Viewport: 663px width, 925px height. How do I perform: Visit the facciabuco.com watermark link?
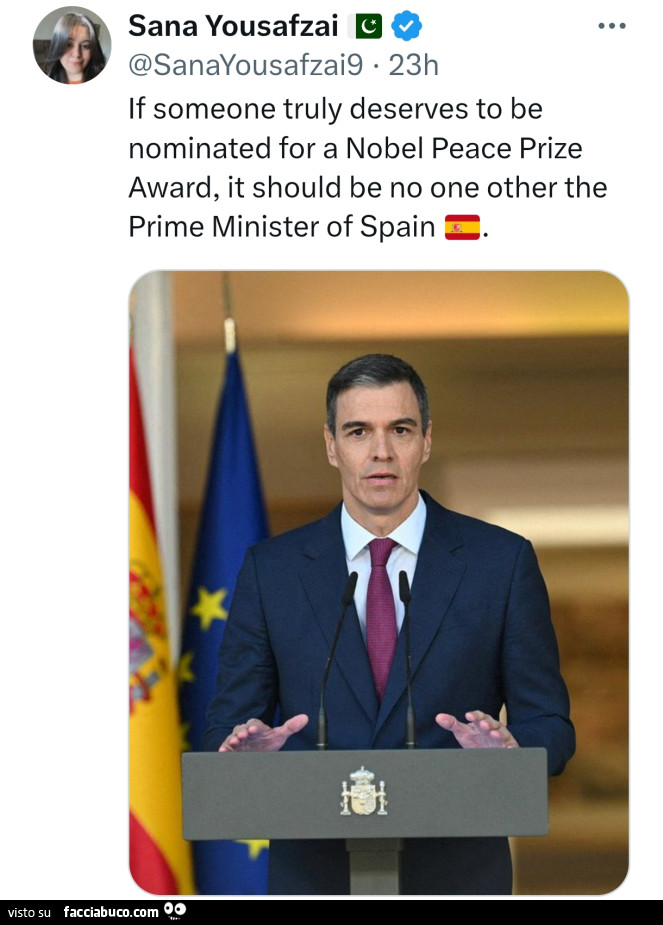(111, 912)
